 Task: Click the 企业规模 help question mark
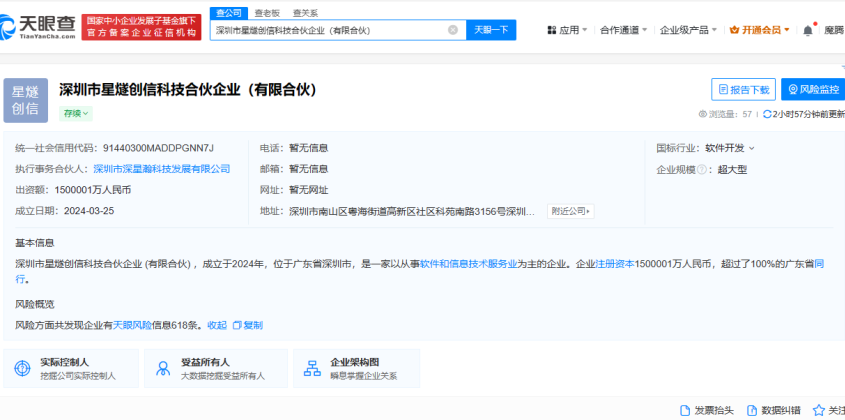(701, 170)
